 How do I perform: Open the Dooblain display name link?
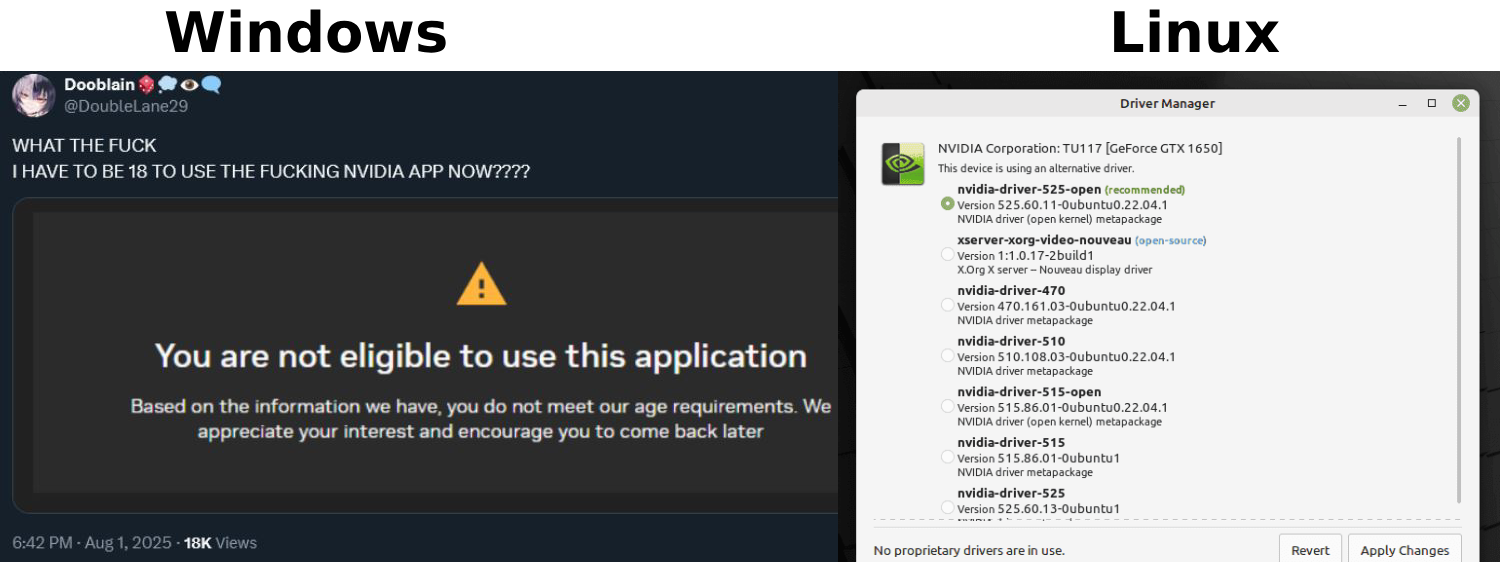(99, 85)
